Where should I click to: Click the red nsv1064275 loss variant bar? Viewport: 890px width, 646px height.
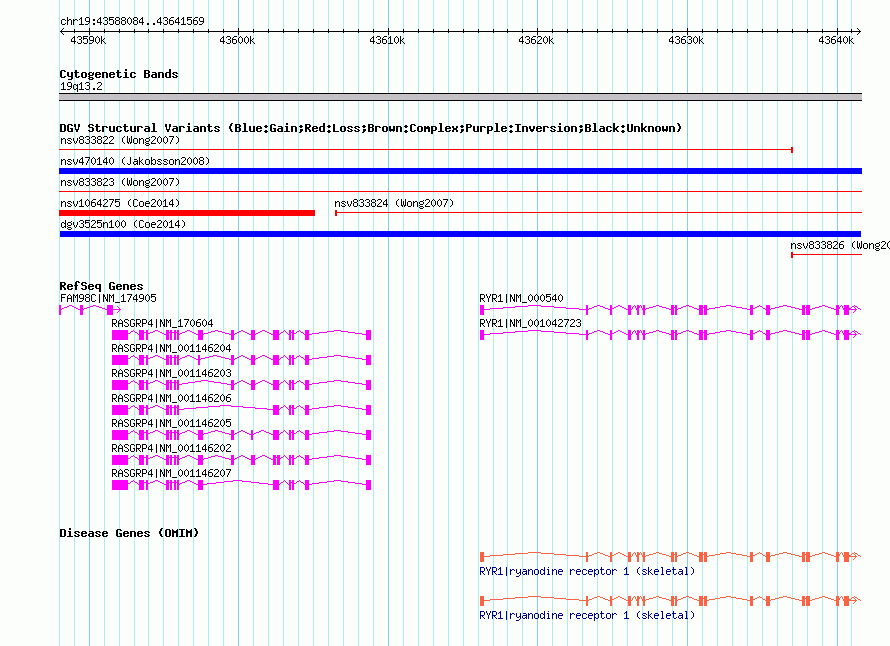(x=186, y=212)
